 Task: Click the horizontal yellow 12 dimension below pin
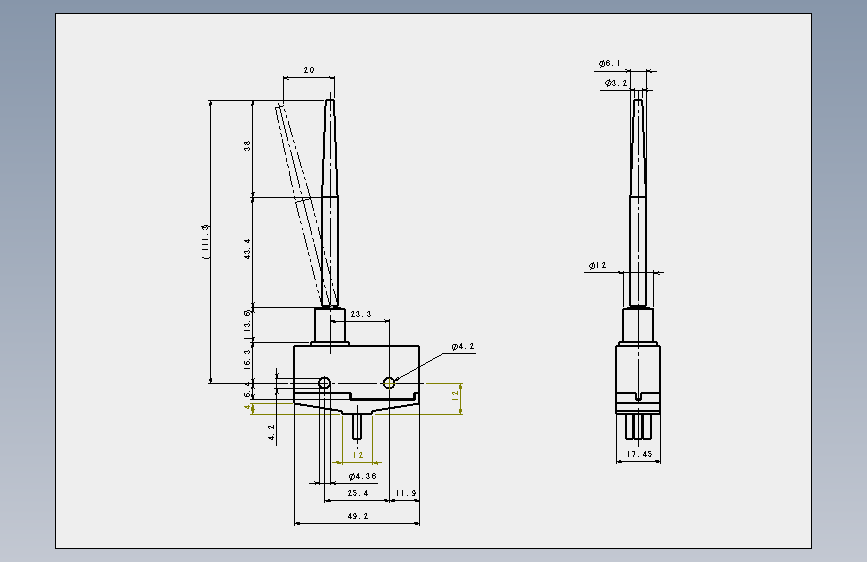click(358, 455)
